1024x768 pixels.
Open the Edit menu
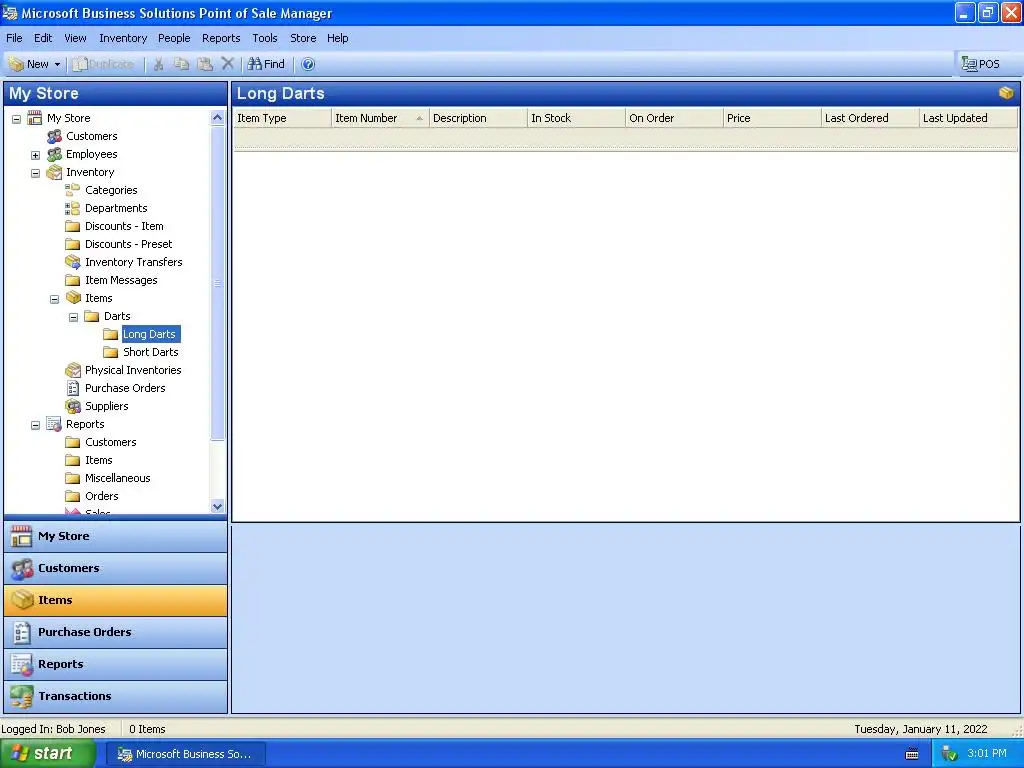pos(43,38)
